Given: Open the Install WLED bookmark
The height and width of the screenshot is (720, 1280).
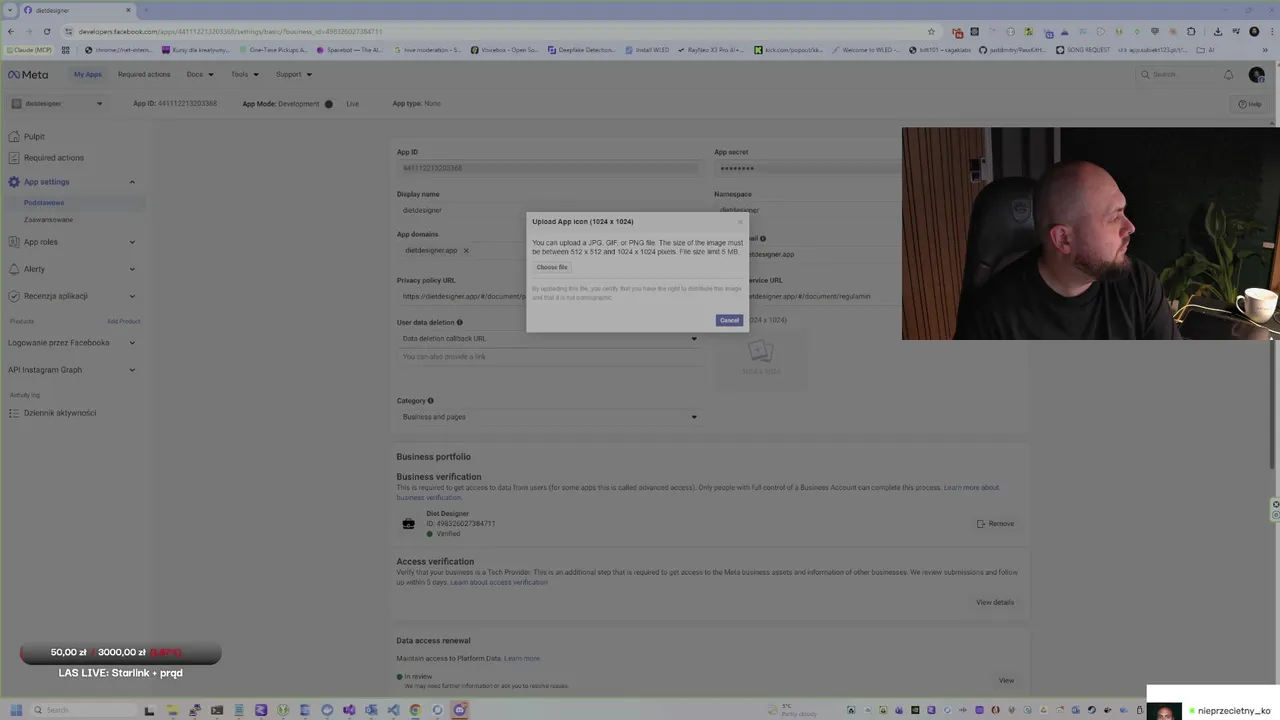Looking at the screenshot, I should [648, 50].
